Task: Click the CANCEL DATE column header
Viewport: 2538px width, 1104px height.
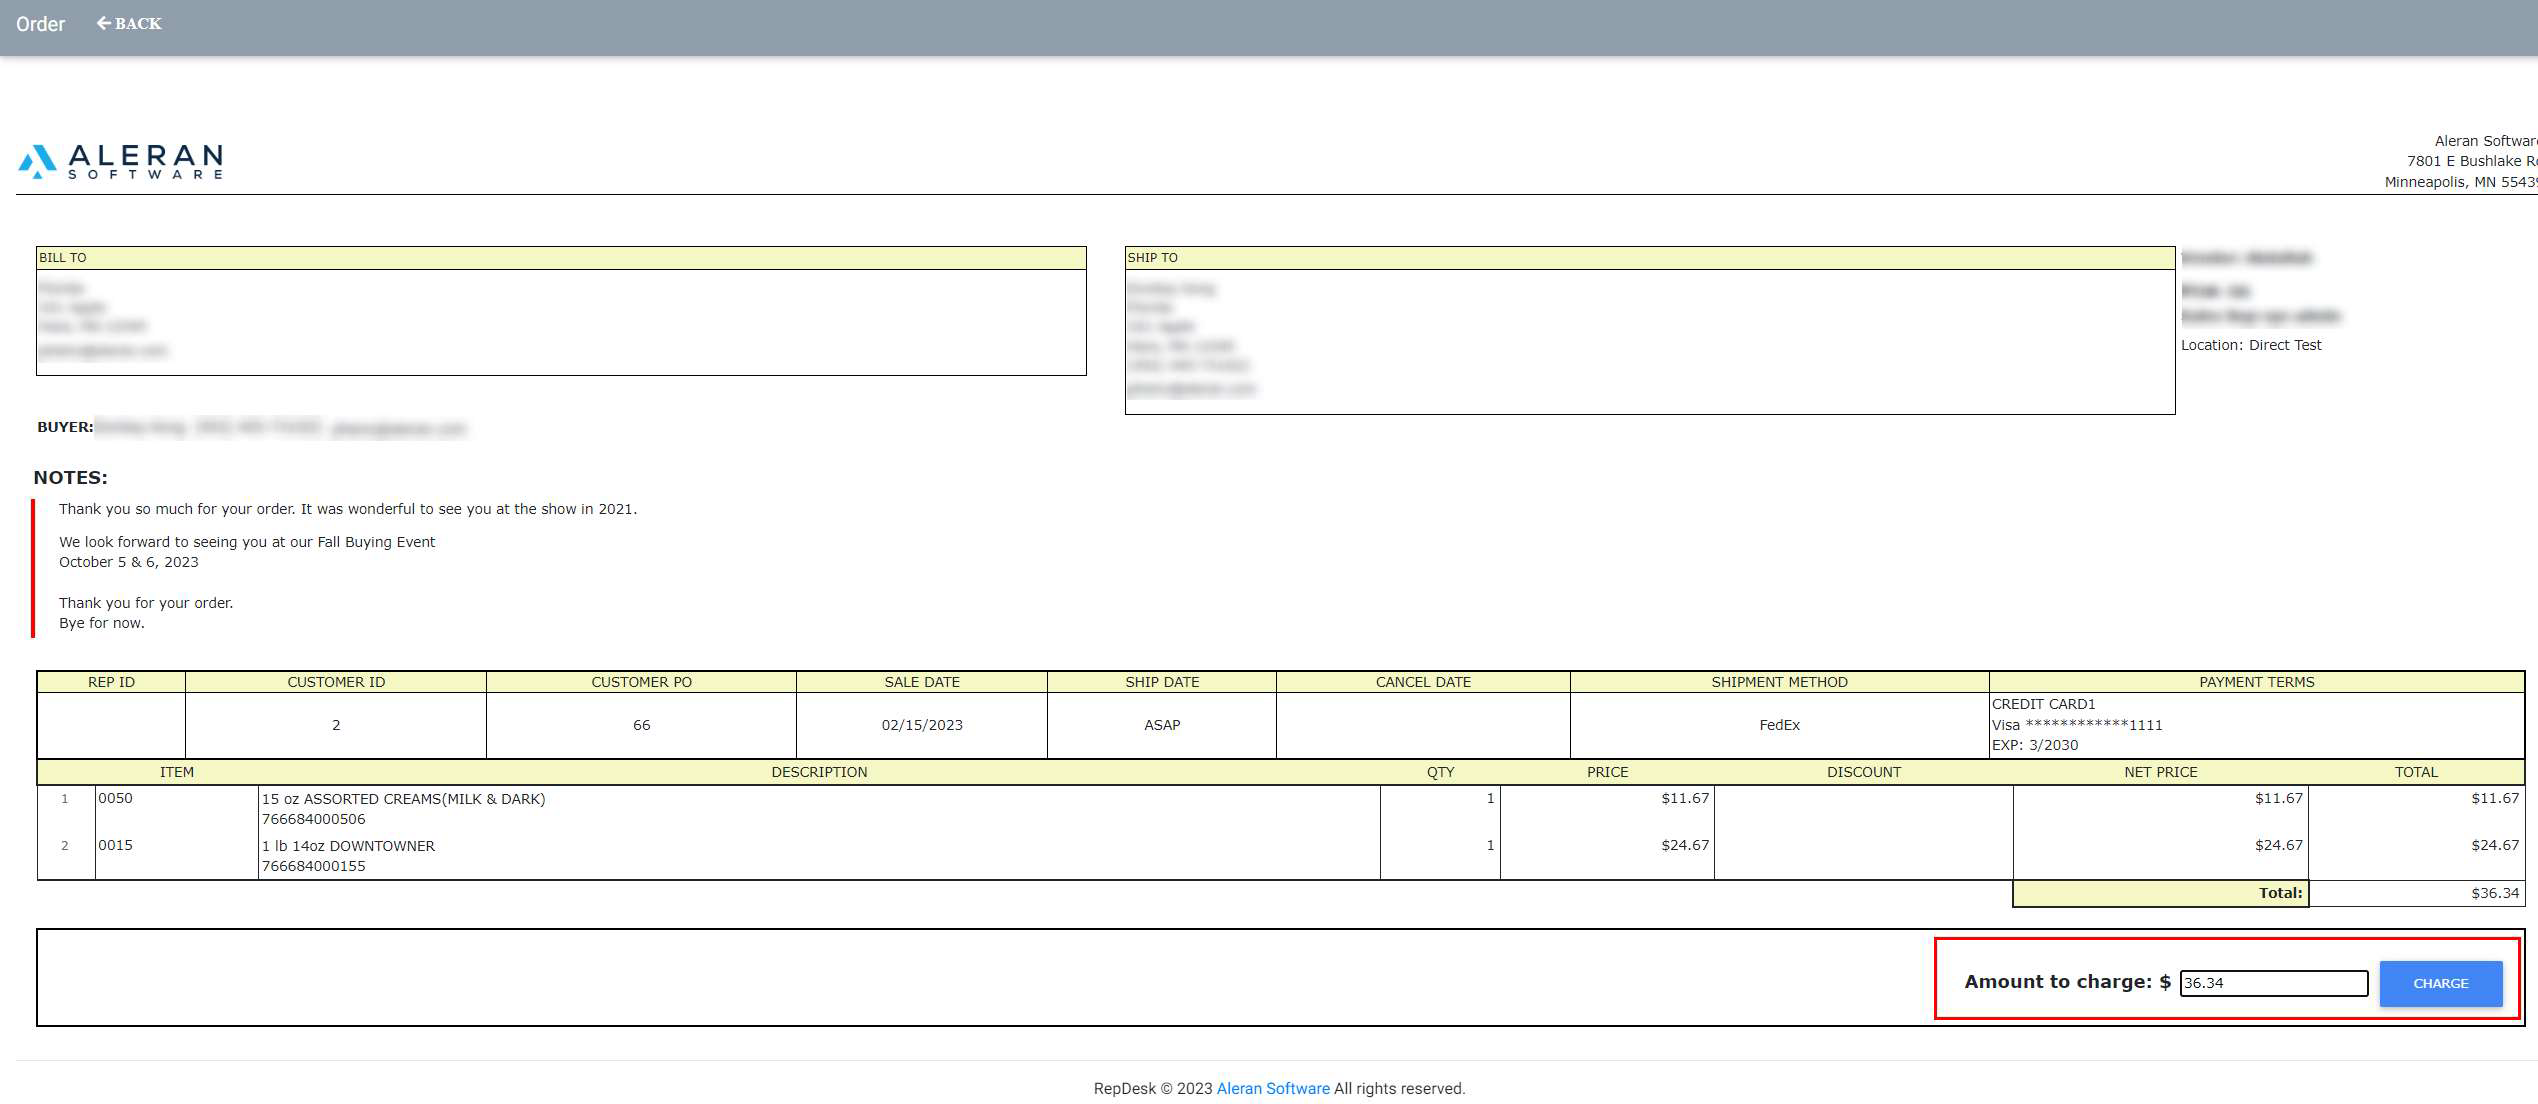Action: pos(1423,682)
